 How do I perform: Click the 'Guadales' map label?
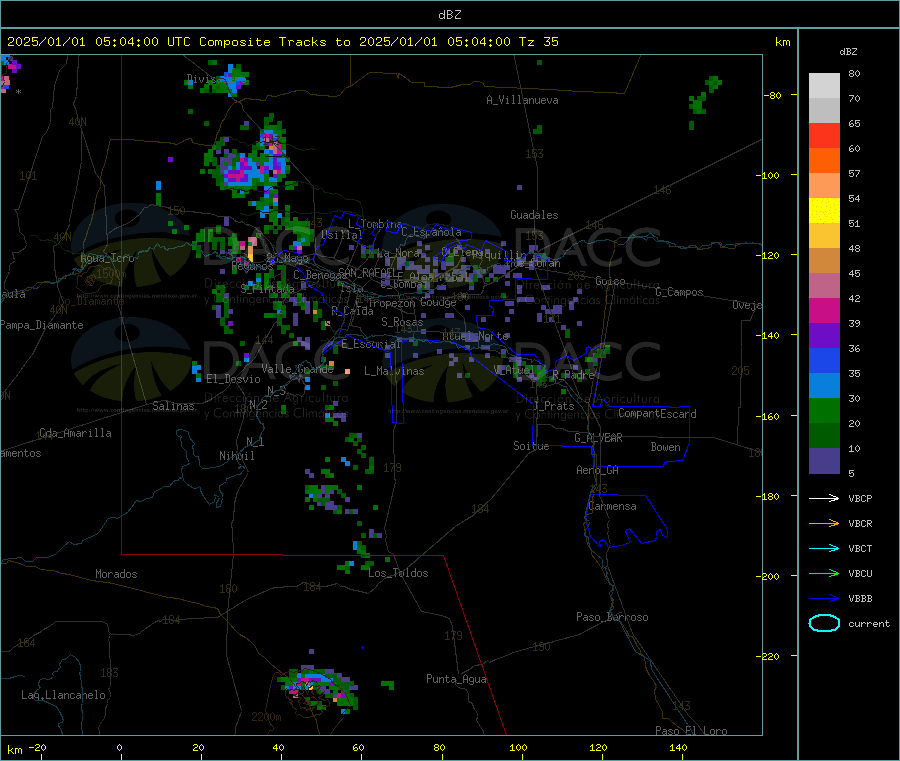coord(534,215)
